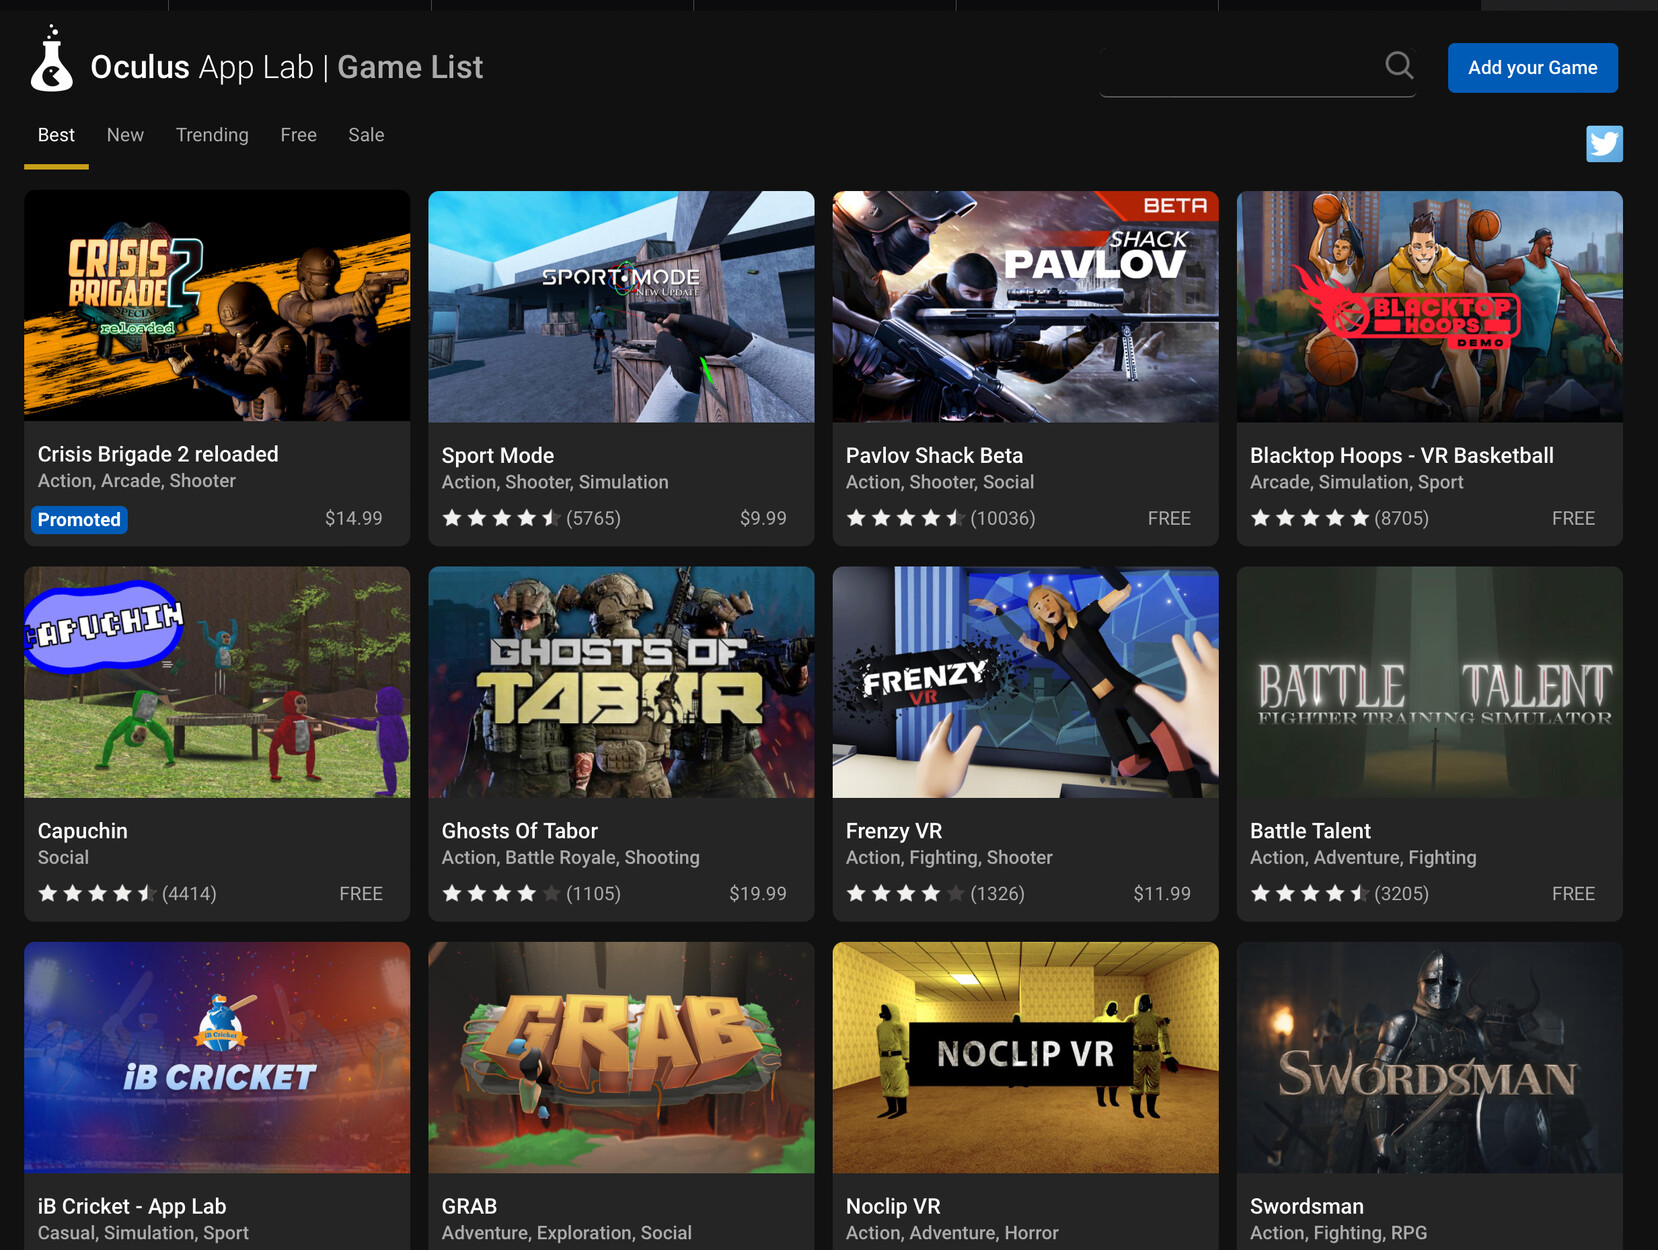Click the Blacktop Hoops five-star rating
This screenshot has height=1250, width=1658.
click(x=1309, y=518)
